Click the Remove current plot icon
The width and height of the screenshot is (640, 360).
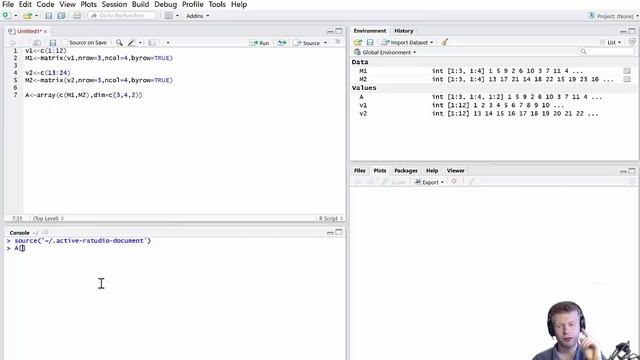[x=454, y=182]
